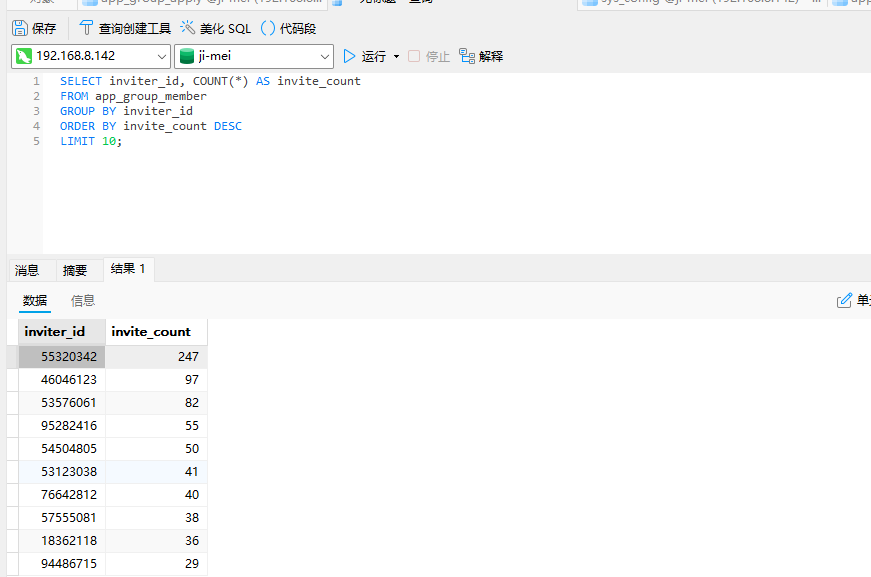The width and height of the screenshot is (871, 577).
Task: Click app_group_member in the FROM clause
Action: pyautogui.click(x=151, y=96)
